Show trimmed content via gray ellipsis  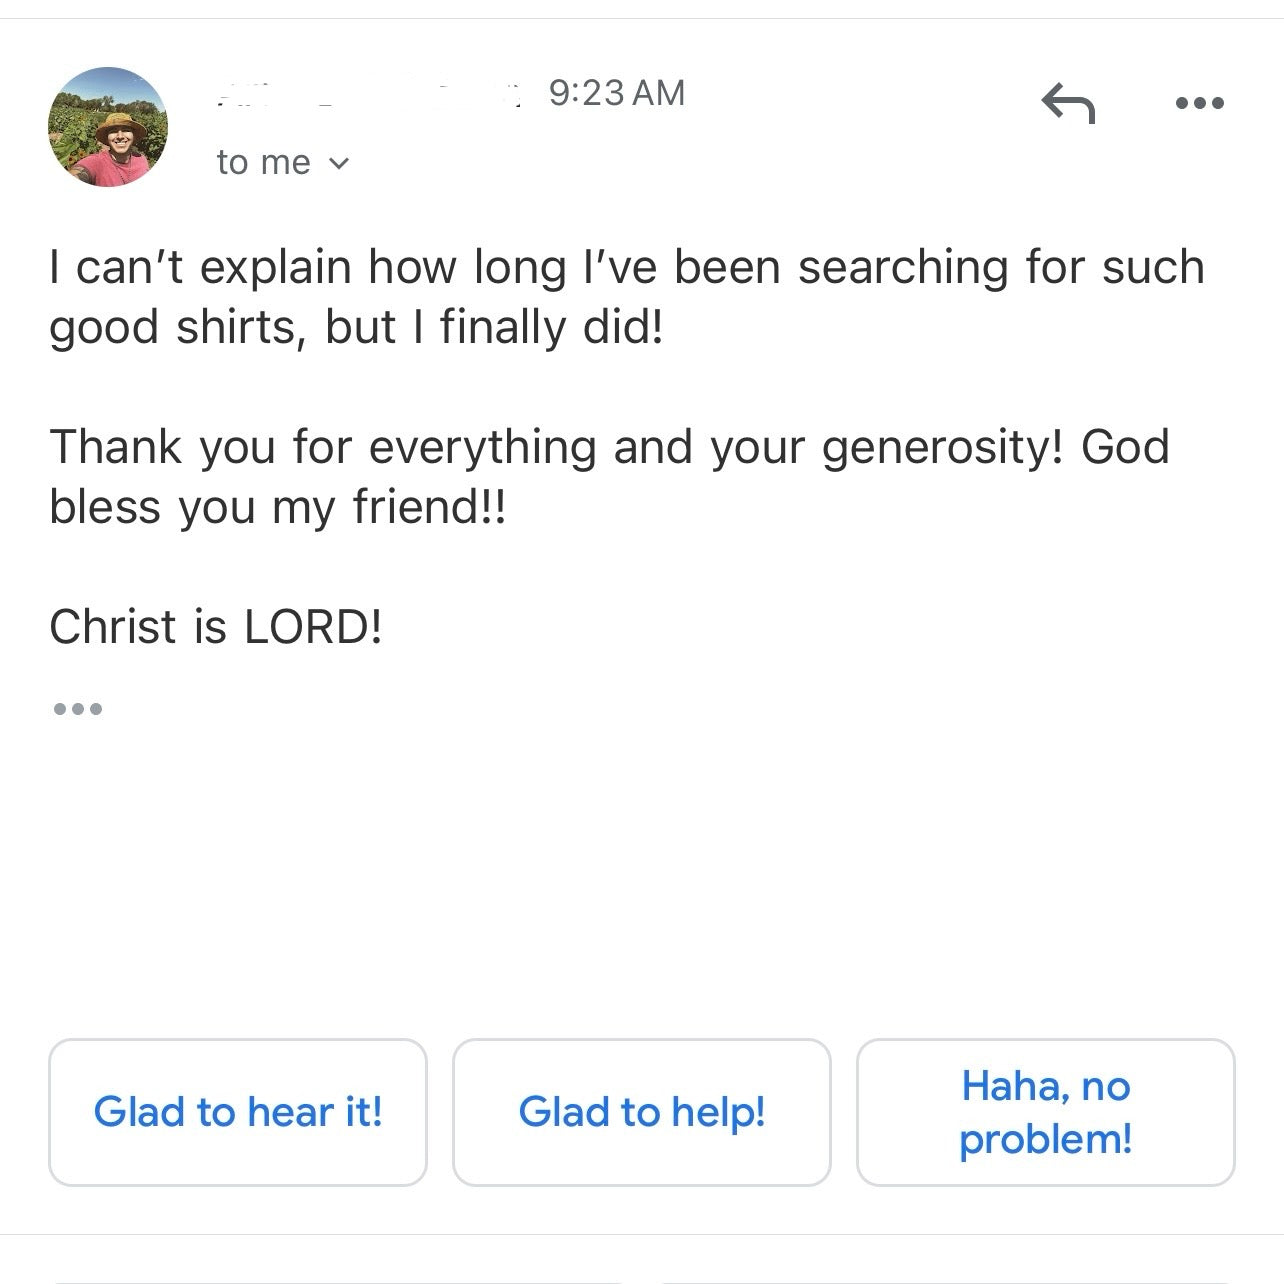click(77, 709)
